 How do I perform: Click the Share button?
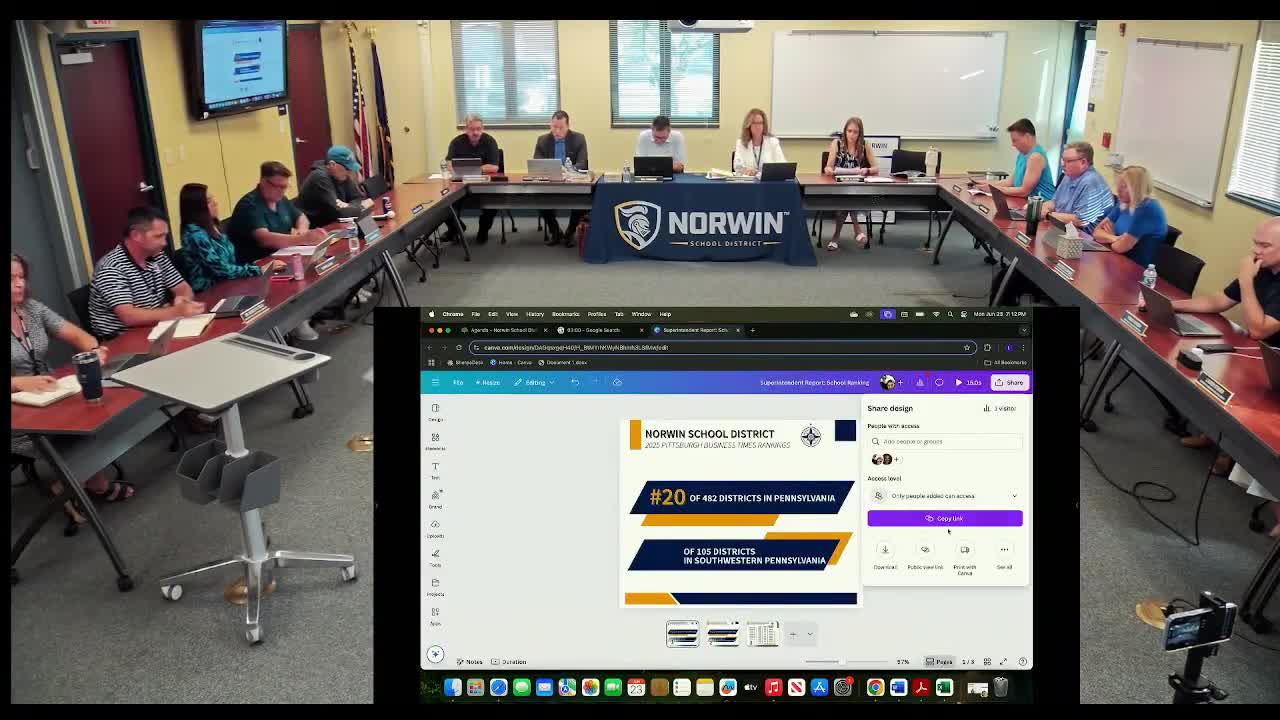(x=1010, y=382)
